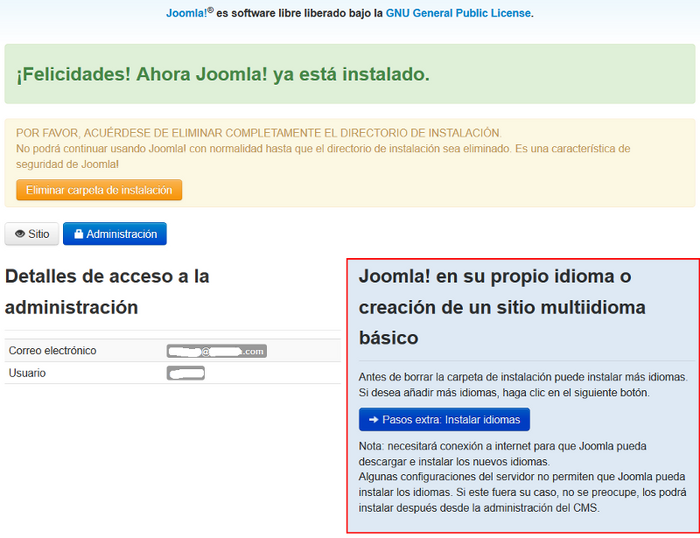Click the Instalar idiomas button text
This screenshot has width=700, height=538.
[x=450, y=420]
